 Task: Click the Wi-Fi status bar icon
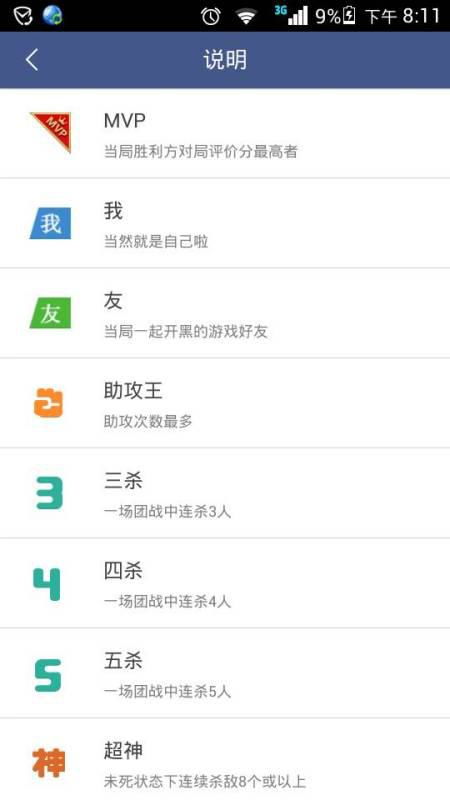pos(246,16)
